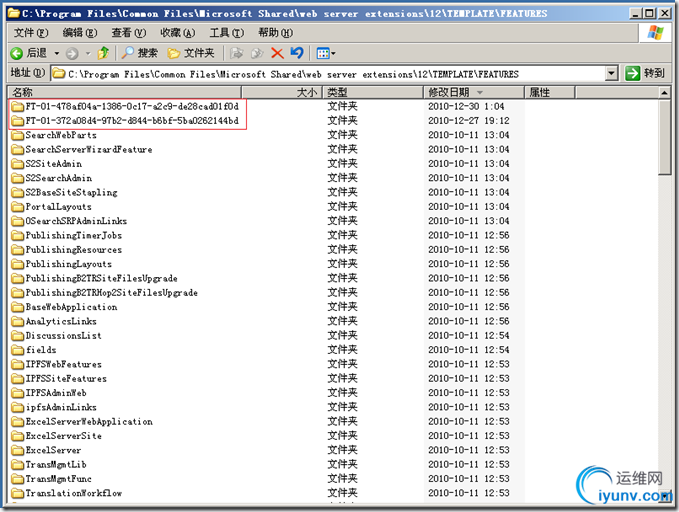Image resolution: width=679 pixels, height=512 pixels.
Task: Sort by the 名称 column header
Action: tap(124, 92)
